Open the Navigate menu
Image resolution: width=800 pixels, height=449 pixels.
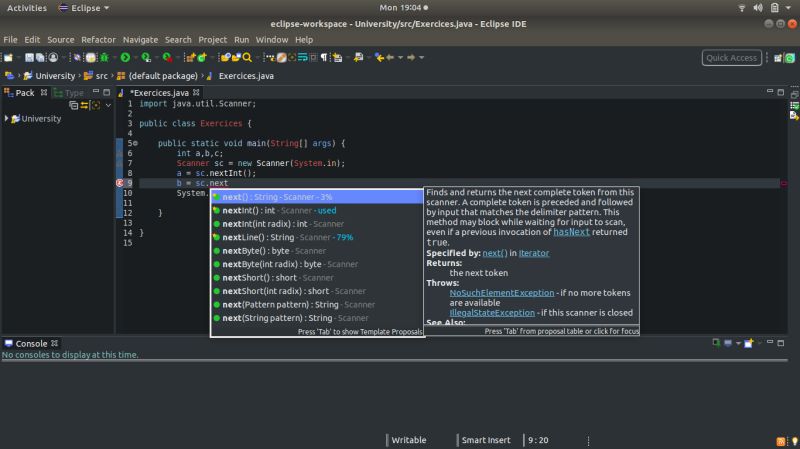[x=140, y=39]
